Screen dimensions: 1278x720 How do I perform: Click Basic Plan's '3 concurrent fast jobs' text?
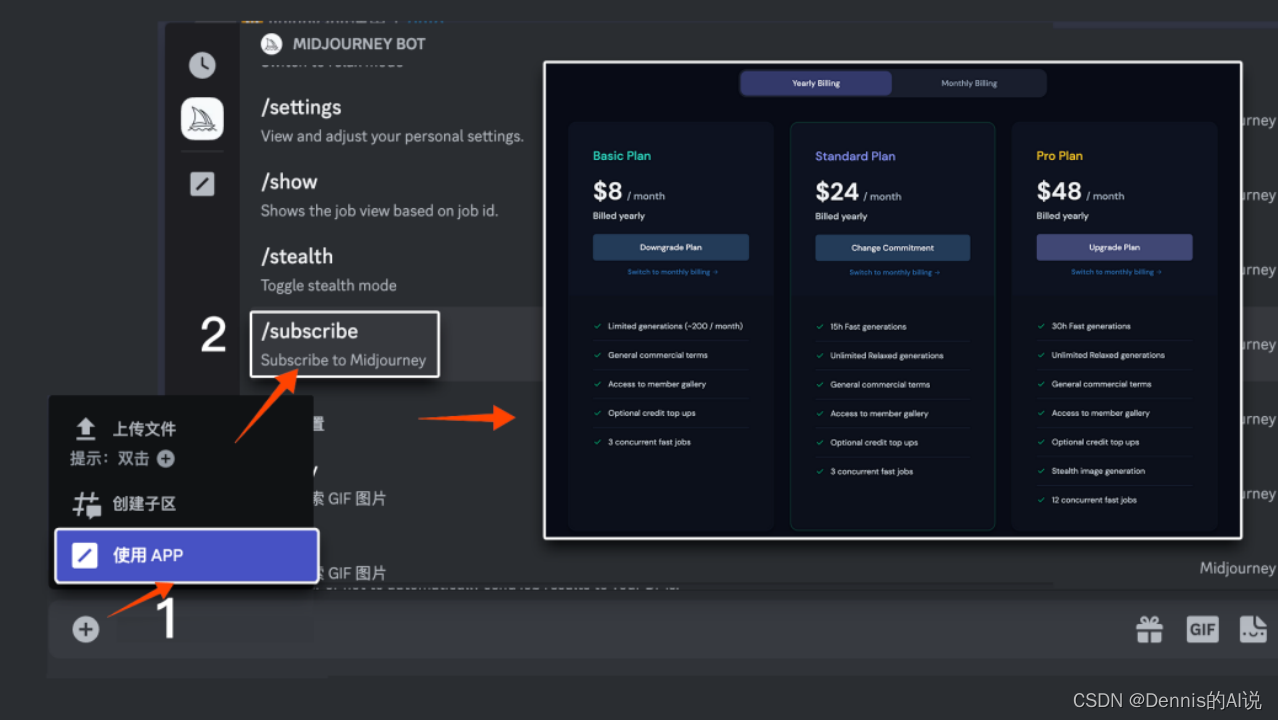[x=649, y=442]
